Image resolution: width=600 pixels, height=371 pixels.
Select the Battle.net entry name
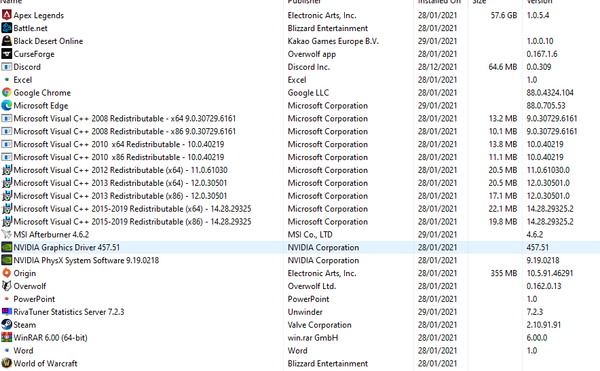coord(31,28)
